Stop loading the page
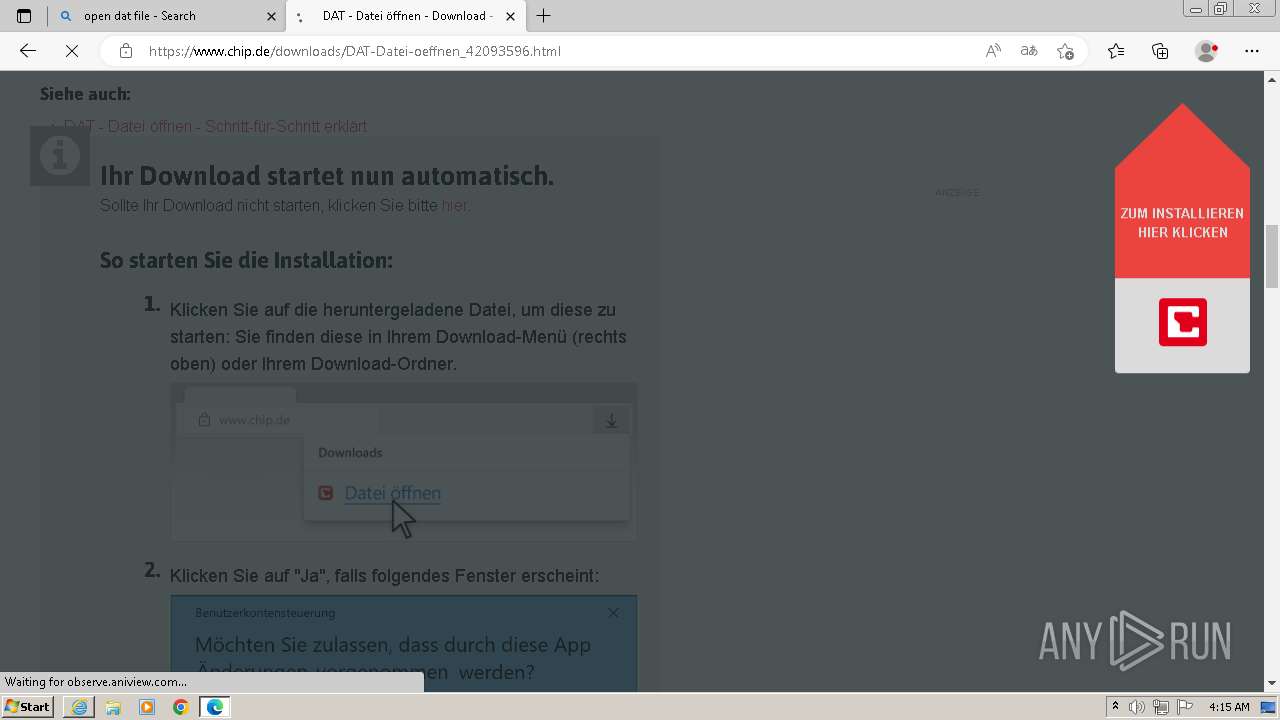1280x720 pixels. click(x=72, y=51)
